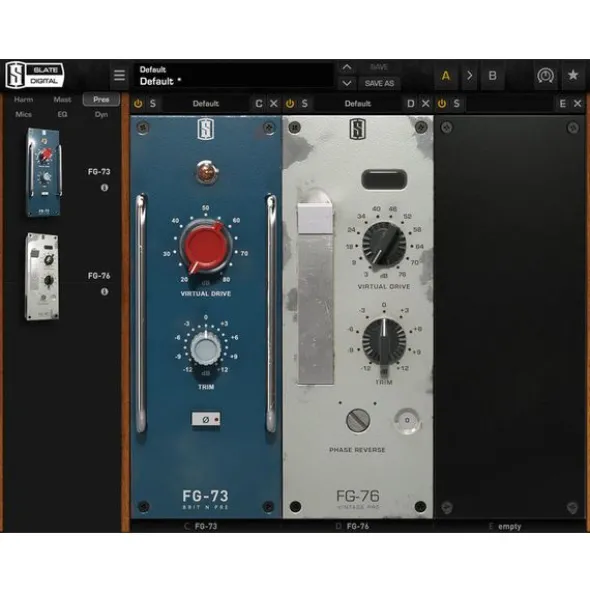The width and height of the screenshot is (590, 591).
Task: Click the Slate logo on FG-76 panel
Action: point(358,129)
